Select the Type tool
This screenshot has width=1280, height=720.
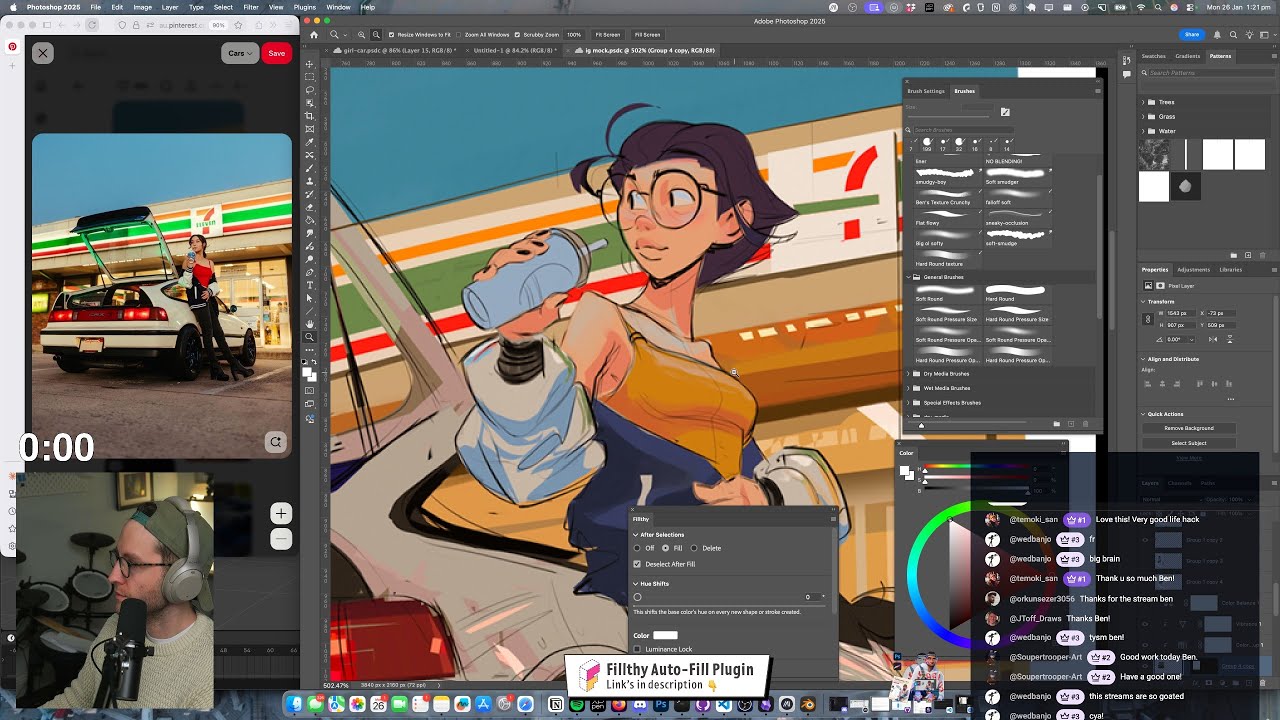click(x=309, y=284)
